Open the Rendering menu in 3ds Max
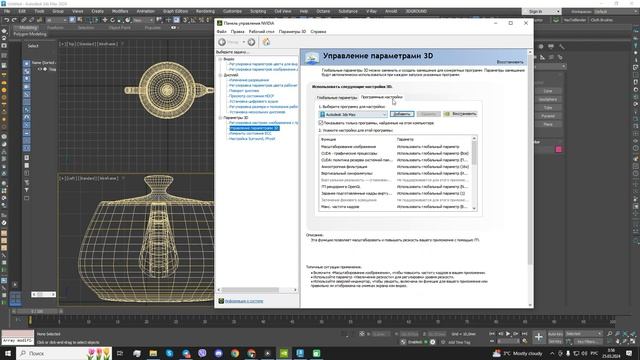The width and height of the screenshot is (640, 360). 205,11
